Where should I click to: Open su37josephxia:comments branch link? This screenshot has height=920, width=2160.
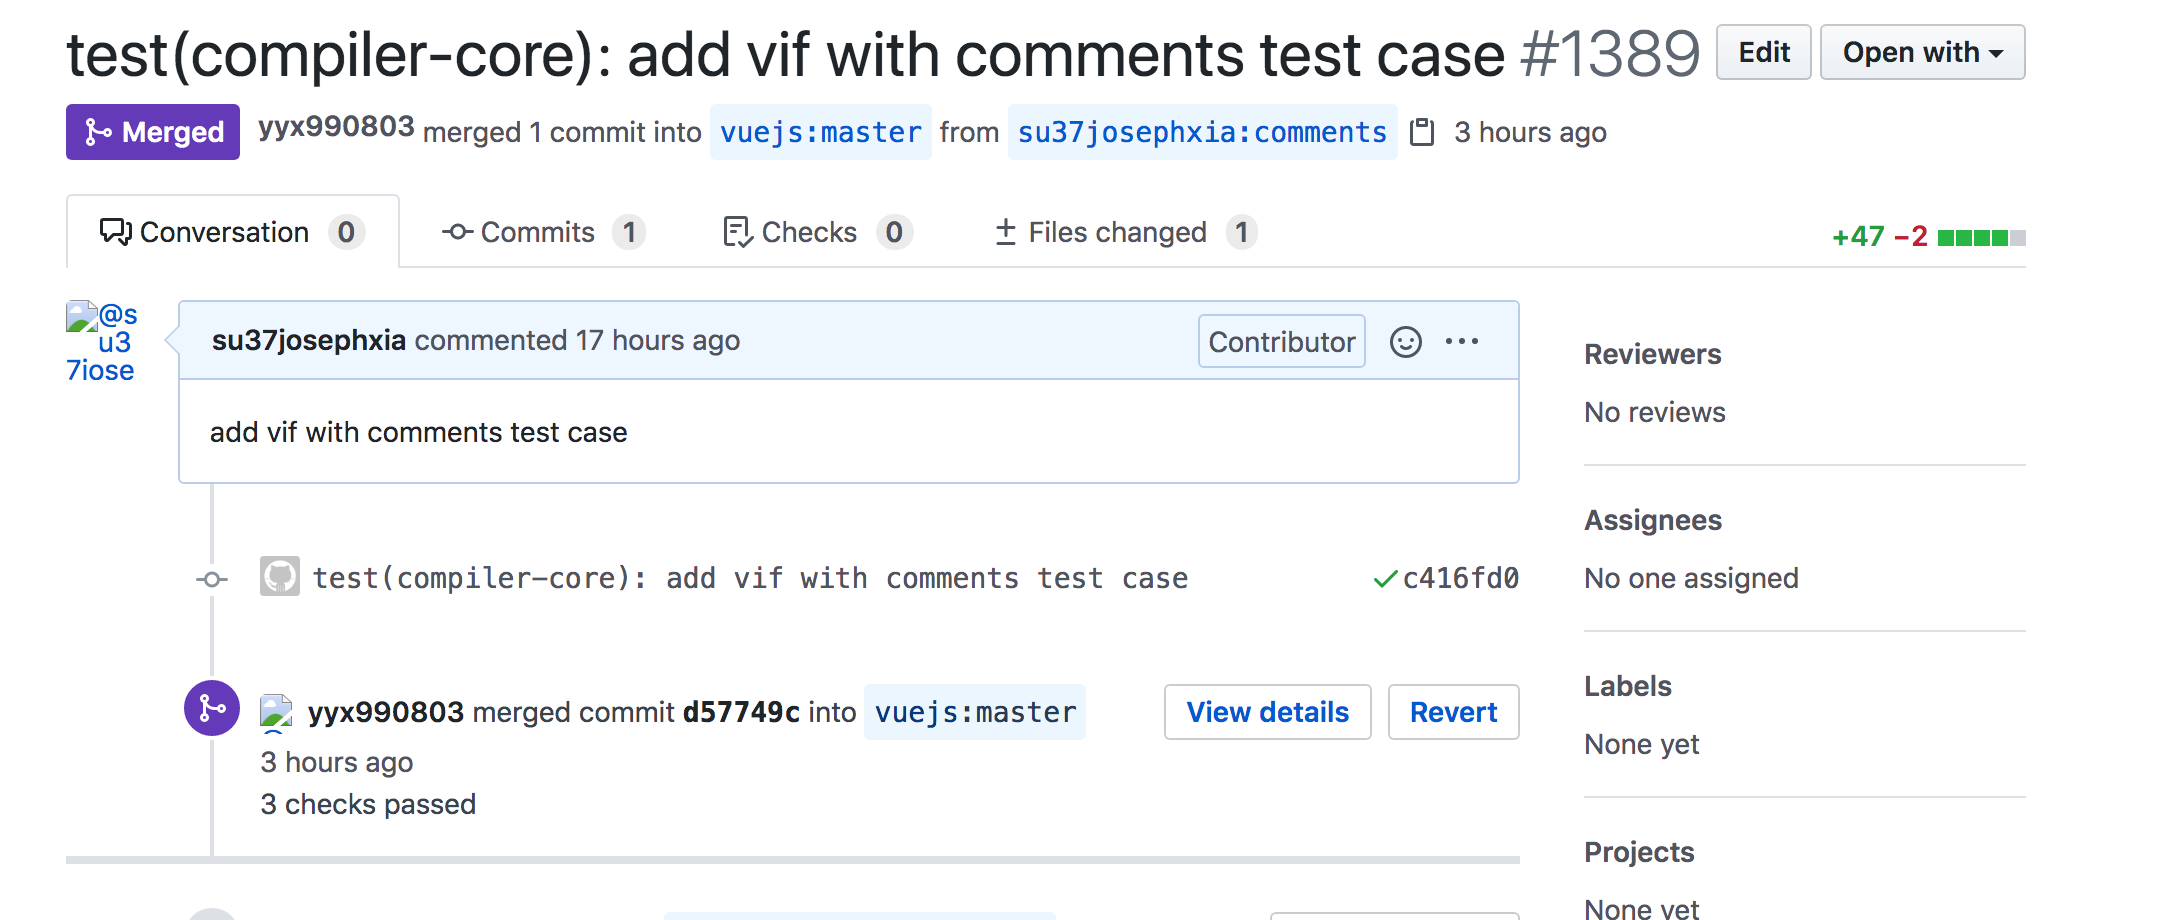tap(1202, 132)
